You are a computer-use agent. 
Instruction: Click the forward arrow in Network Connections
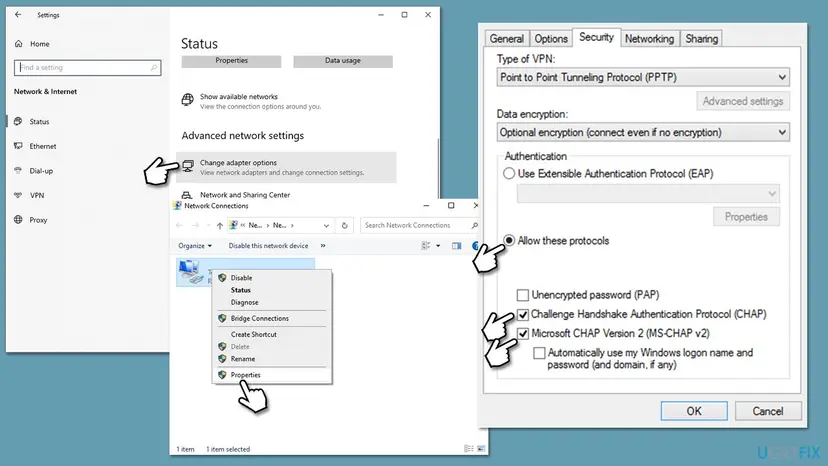click(x=195, y=226)
